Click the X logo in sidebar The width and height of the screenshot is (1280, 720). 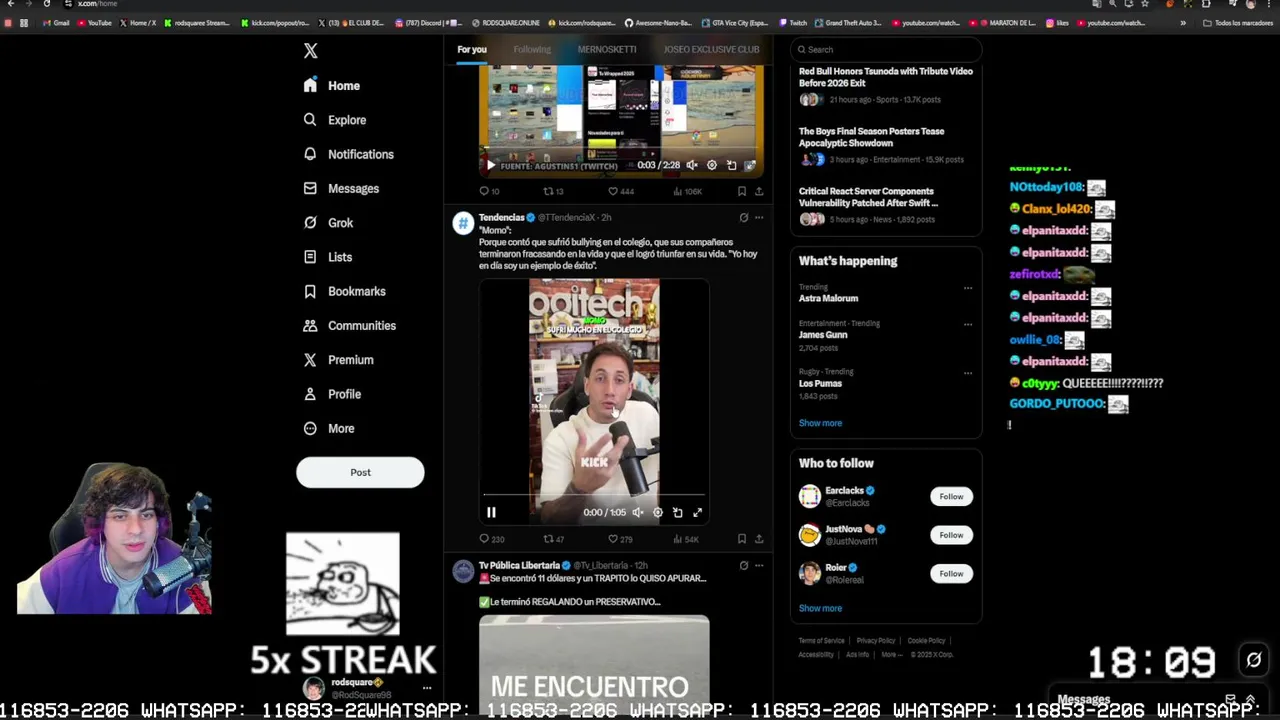[311, 51]
